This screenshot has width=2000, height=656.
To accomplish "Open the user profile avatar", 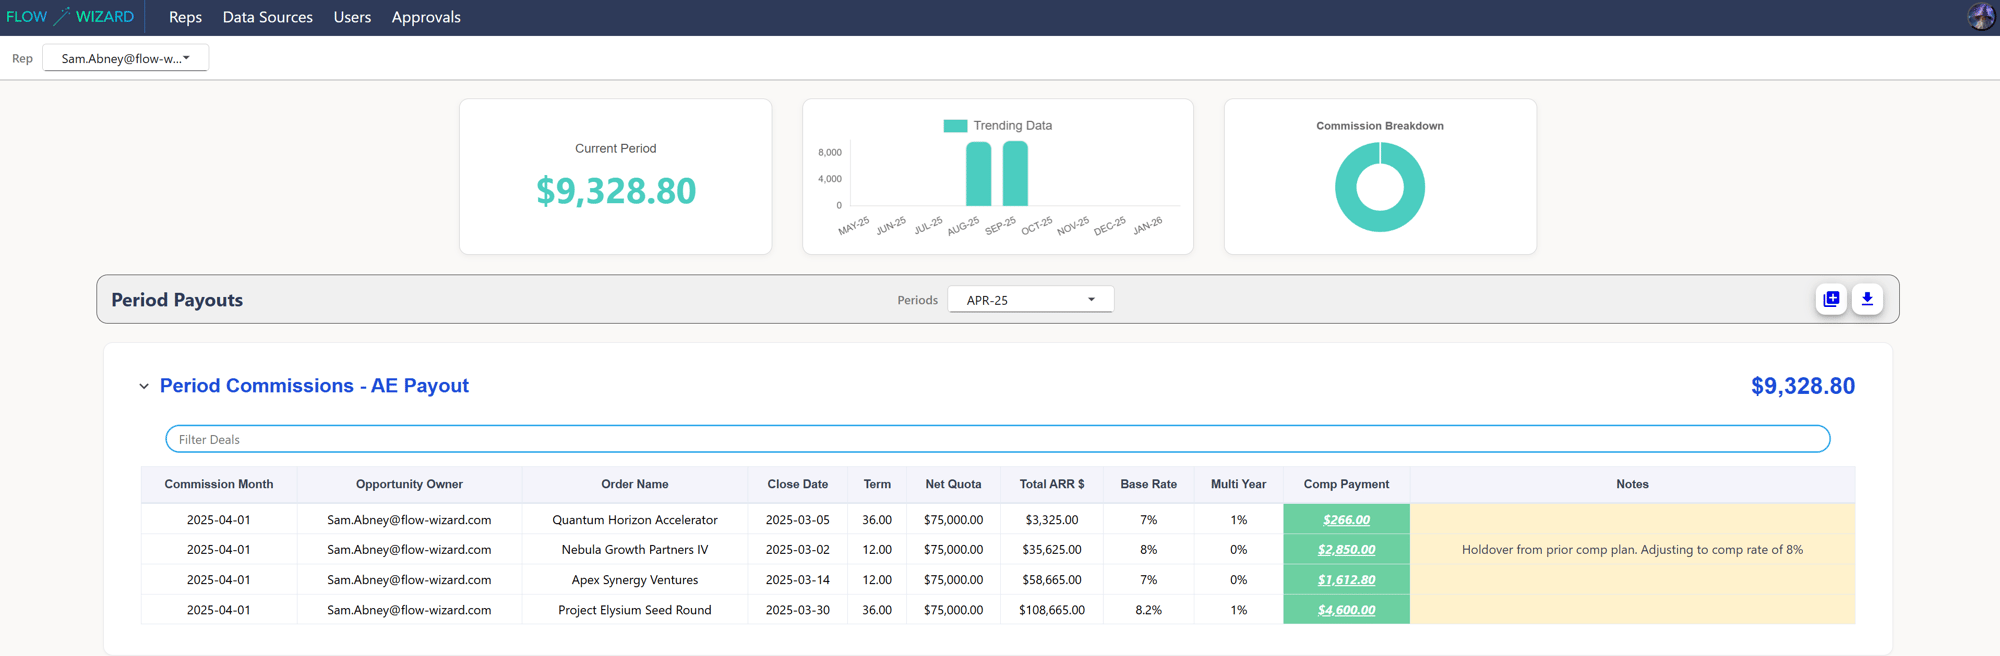I will pyautogui.click(x=1980, y=17).
